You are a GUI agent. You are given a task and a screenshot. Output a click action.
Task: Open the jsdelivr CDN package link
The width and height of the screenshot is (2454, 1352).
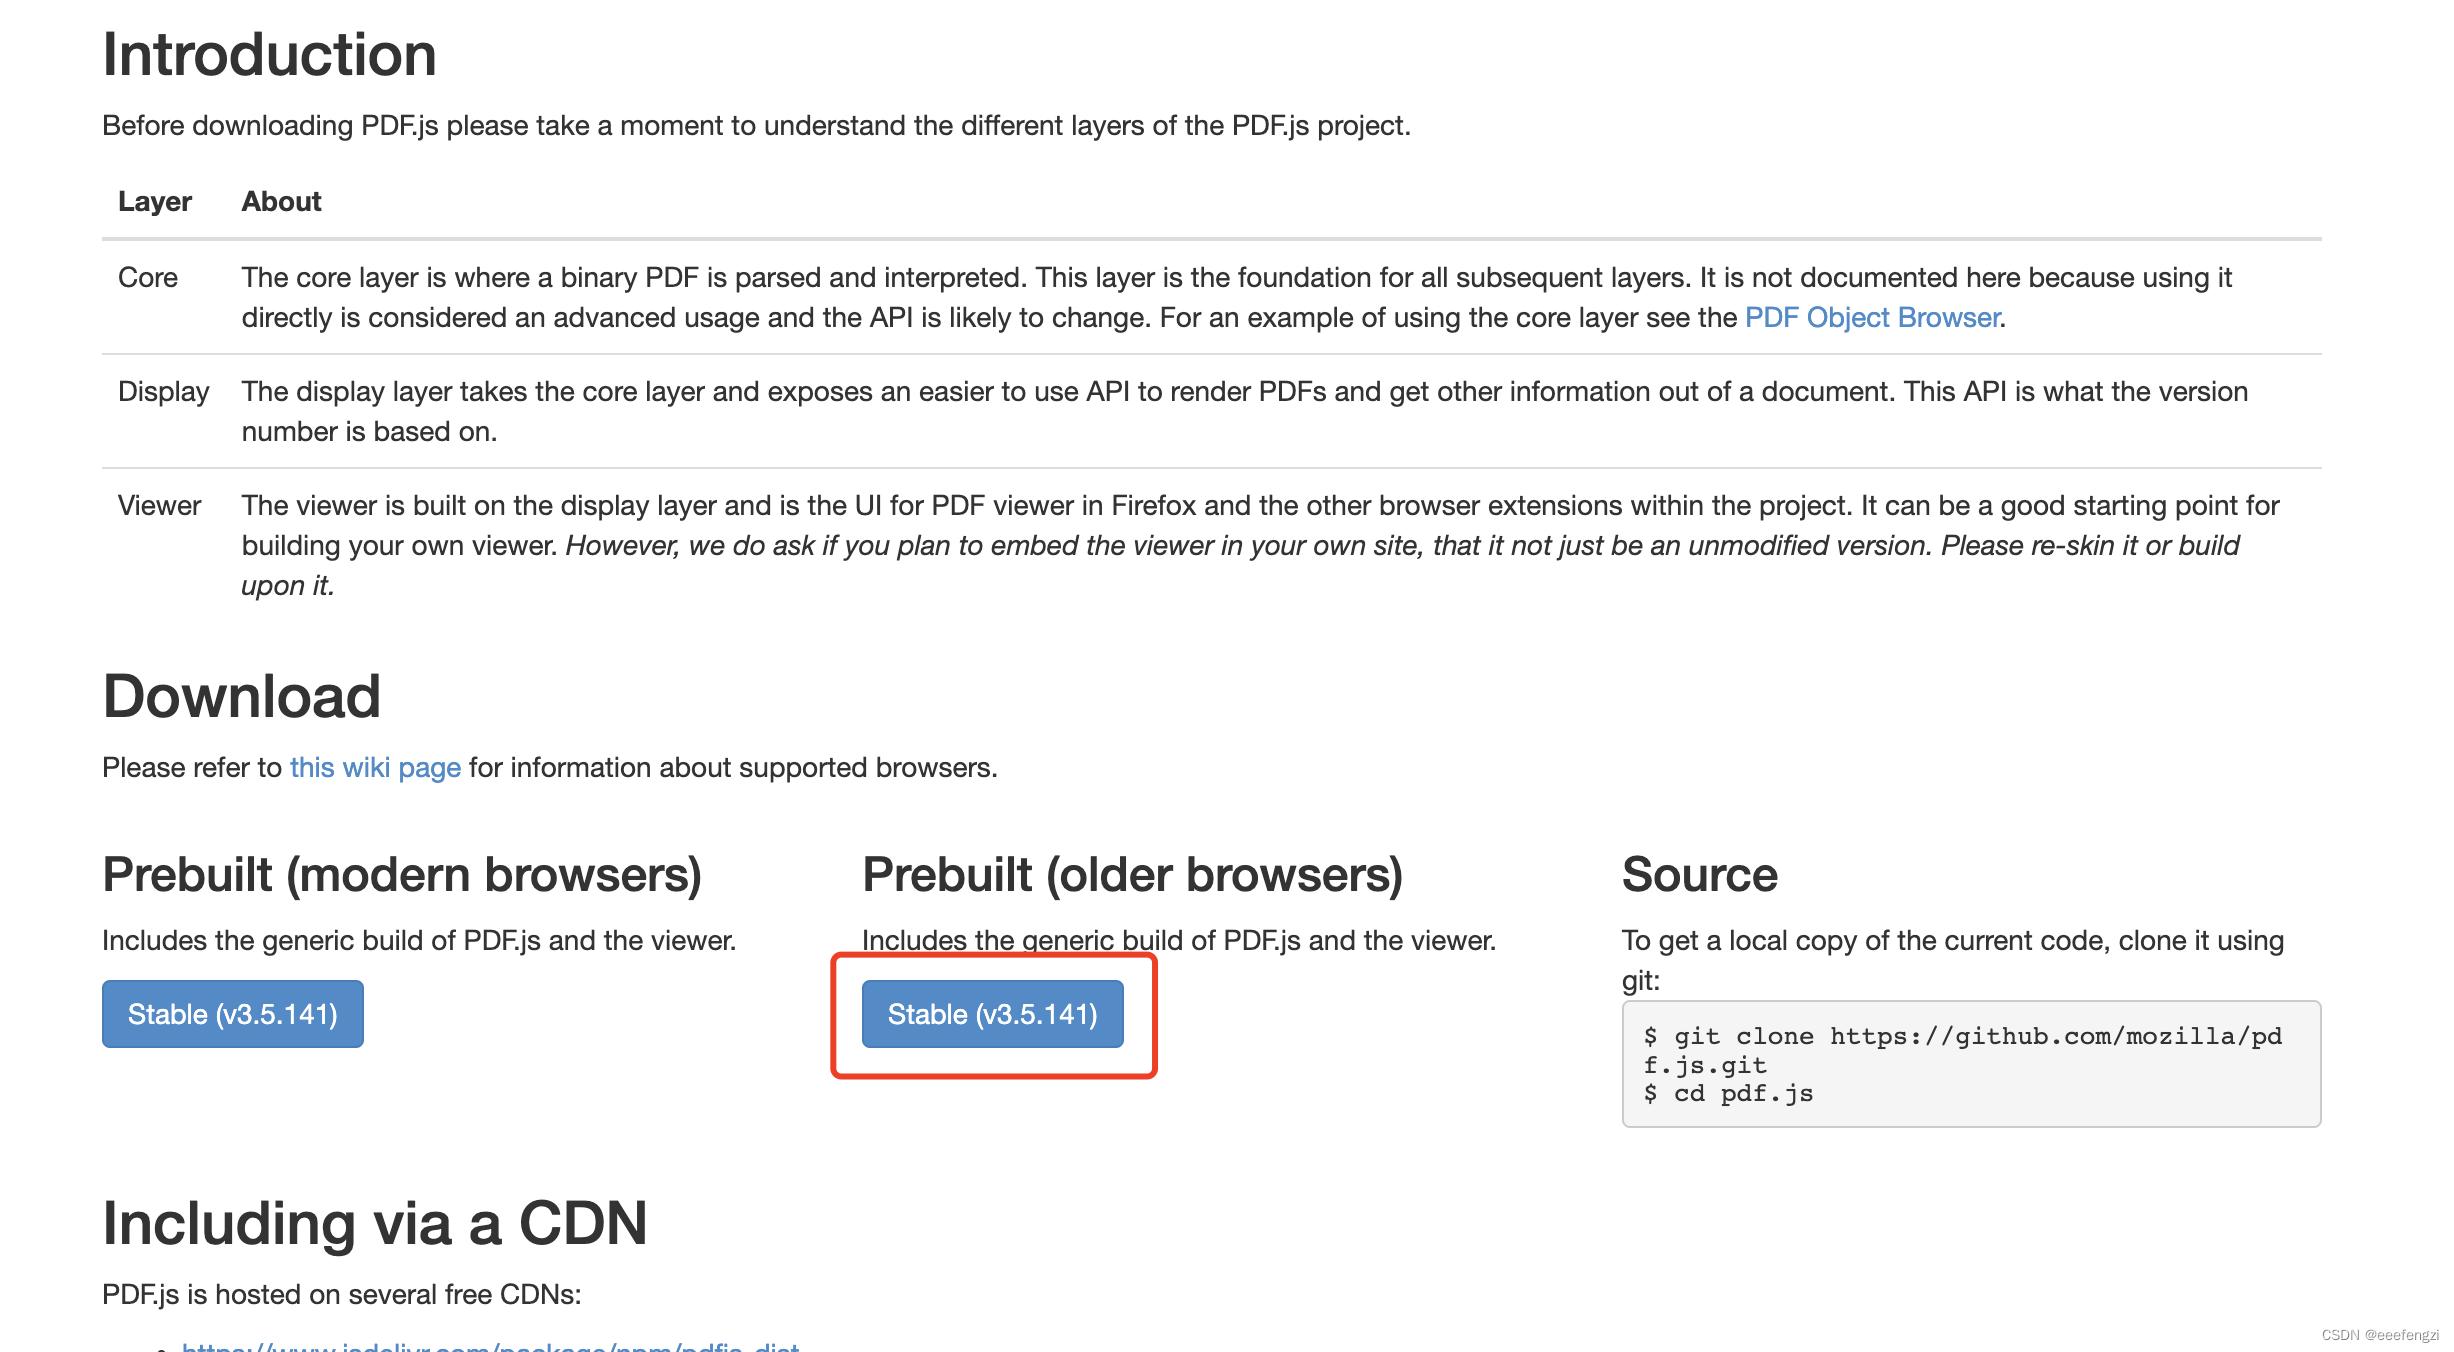click(x=490, y=1345)
